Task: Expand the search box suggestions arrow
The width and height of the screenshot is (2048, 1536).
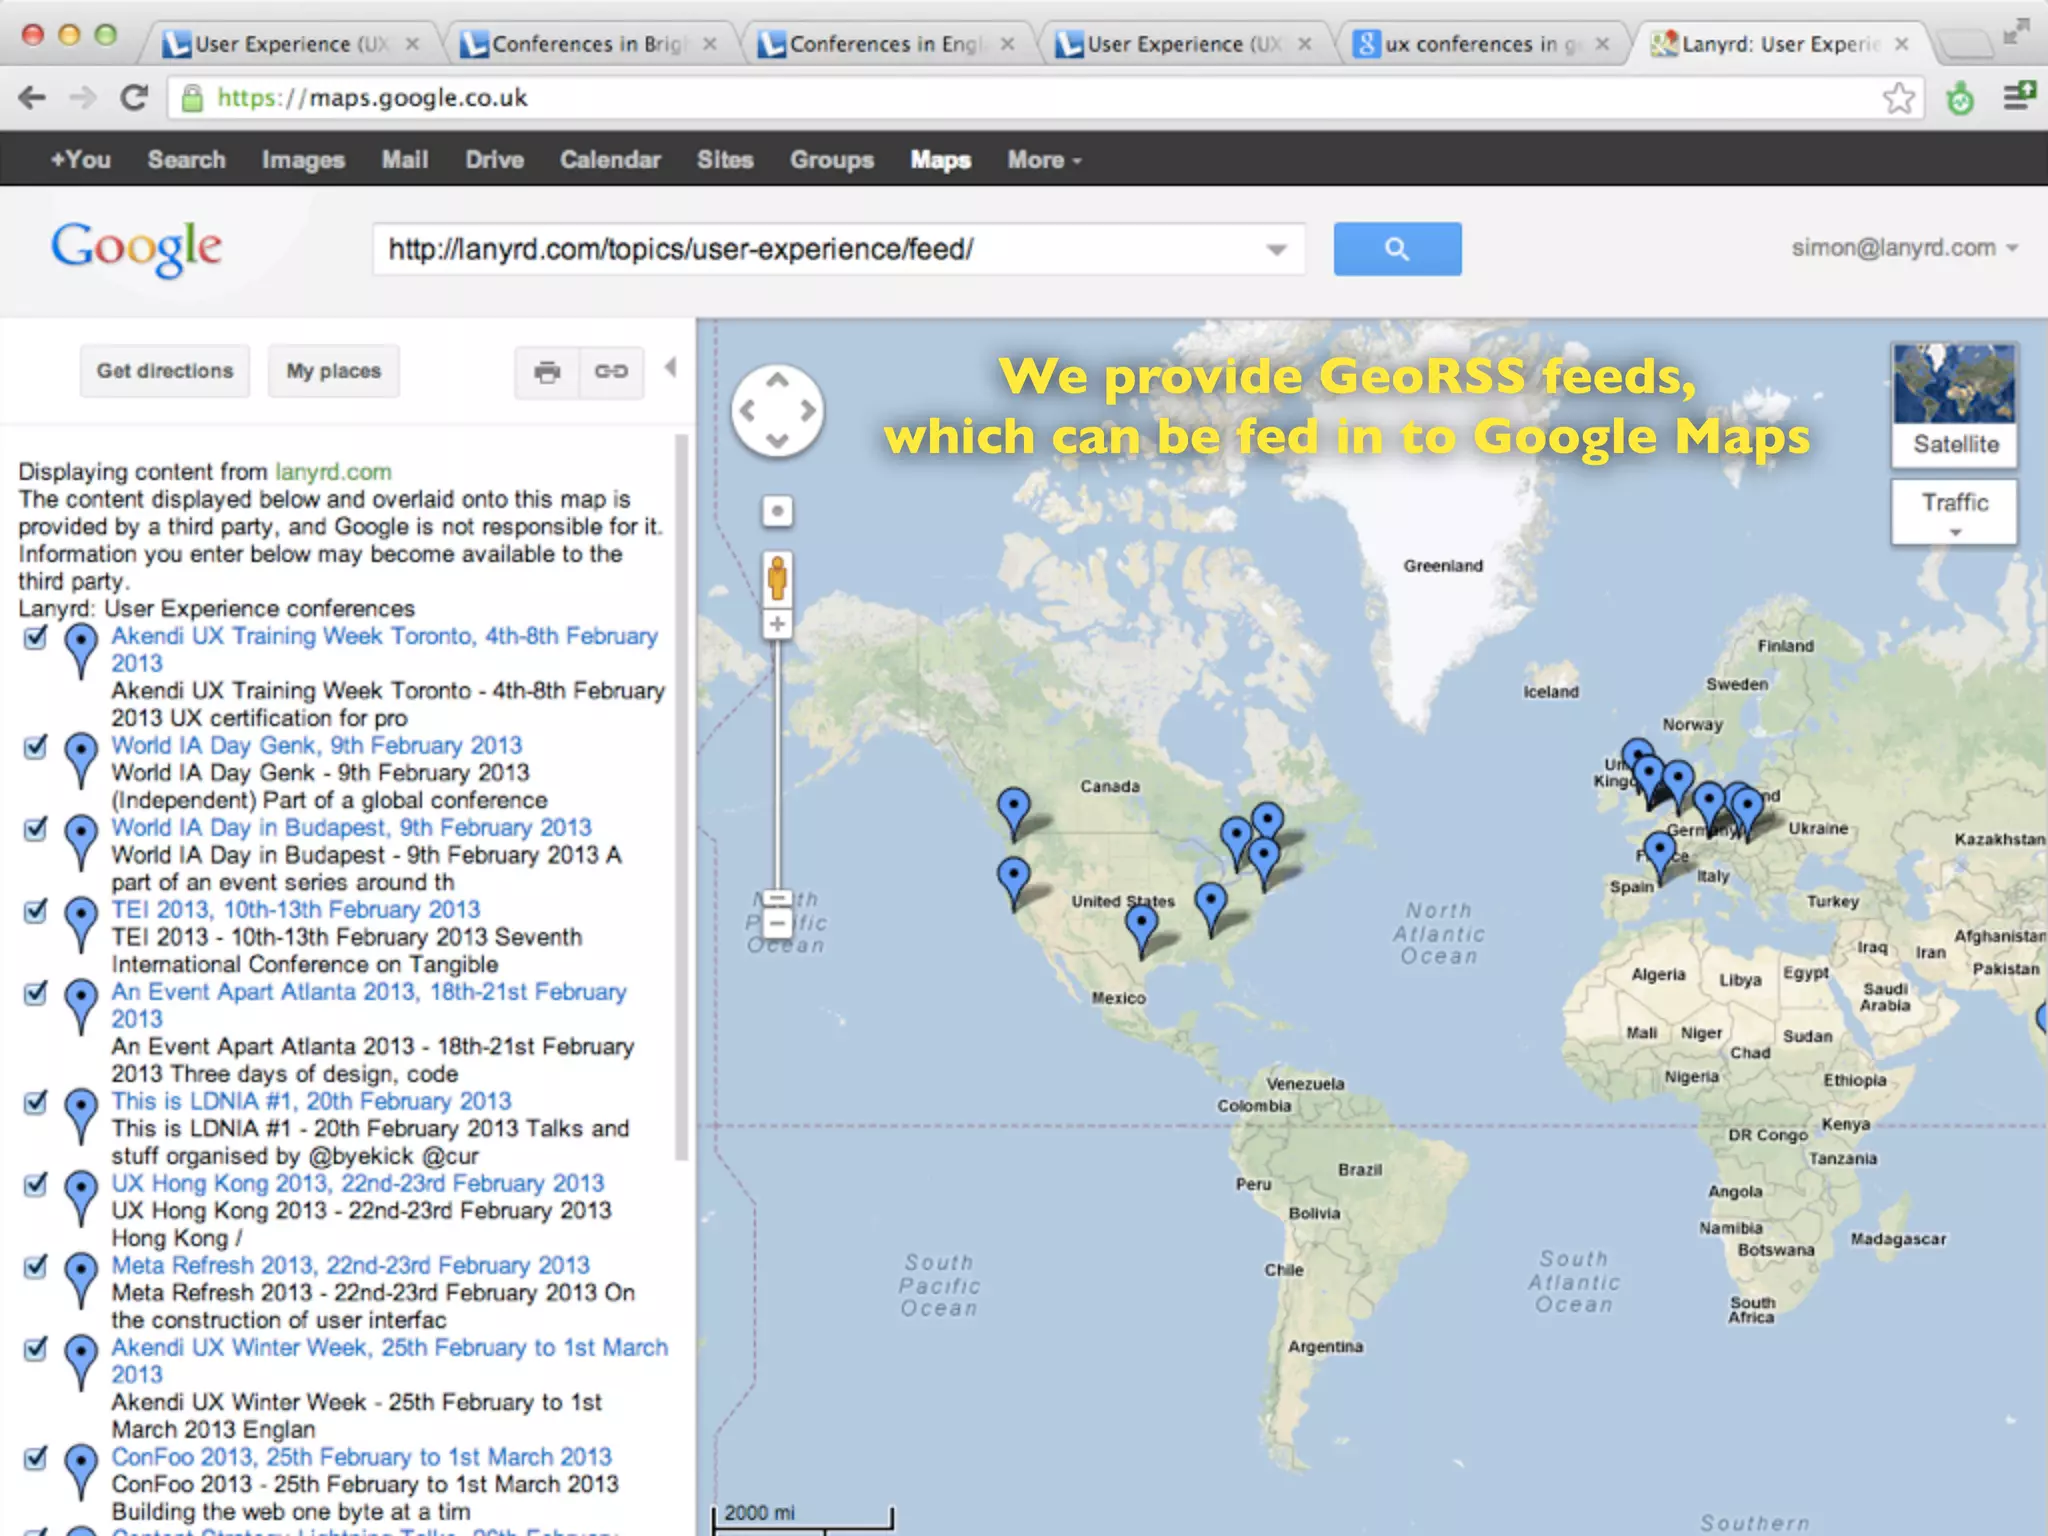Action: (1276, 249)
